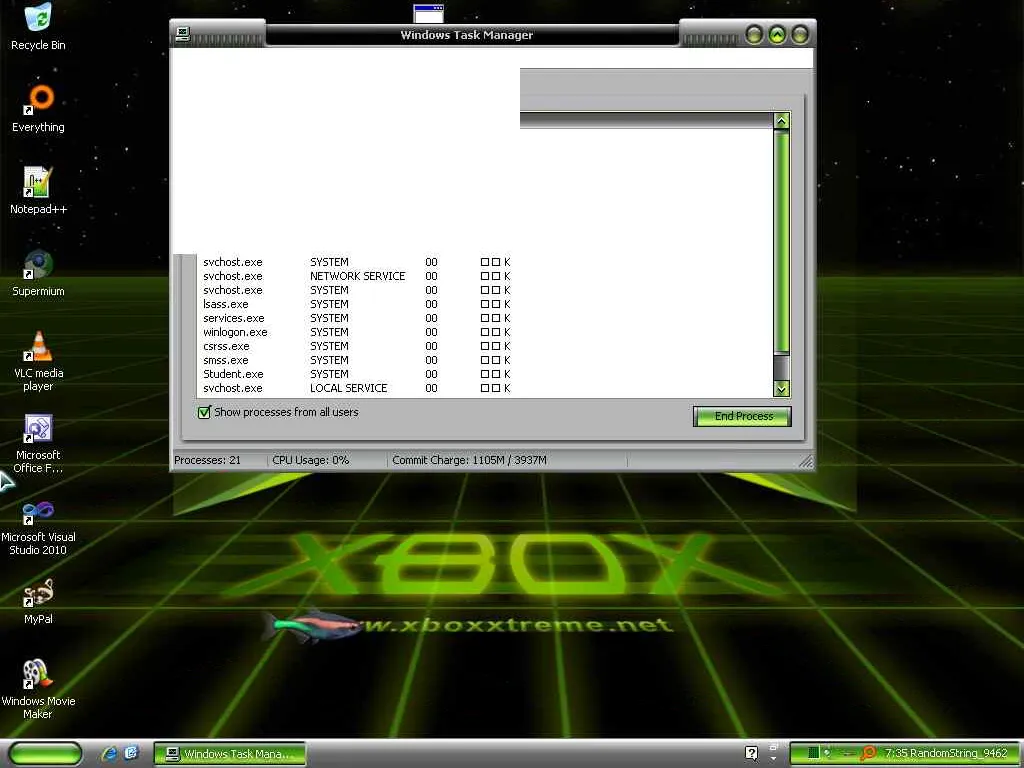
Task: Untick Show processes from all users
Action: (204, 412)
